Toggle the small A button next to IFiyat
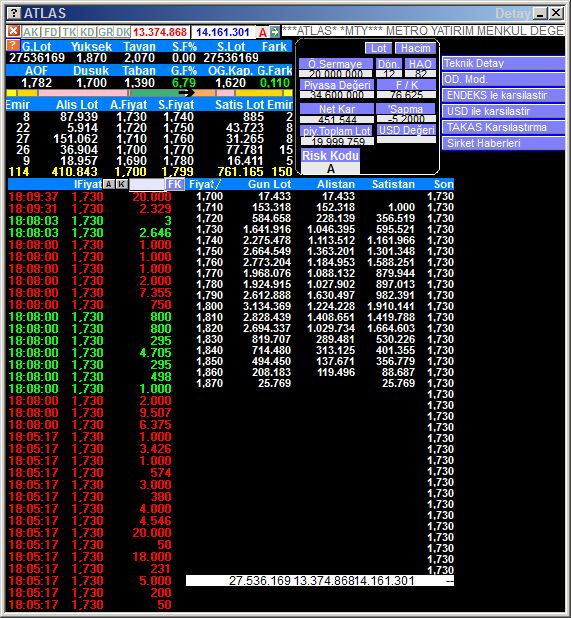Image resolution: width=571 pixels, height=618 pixels. click(x=109, y=184)
